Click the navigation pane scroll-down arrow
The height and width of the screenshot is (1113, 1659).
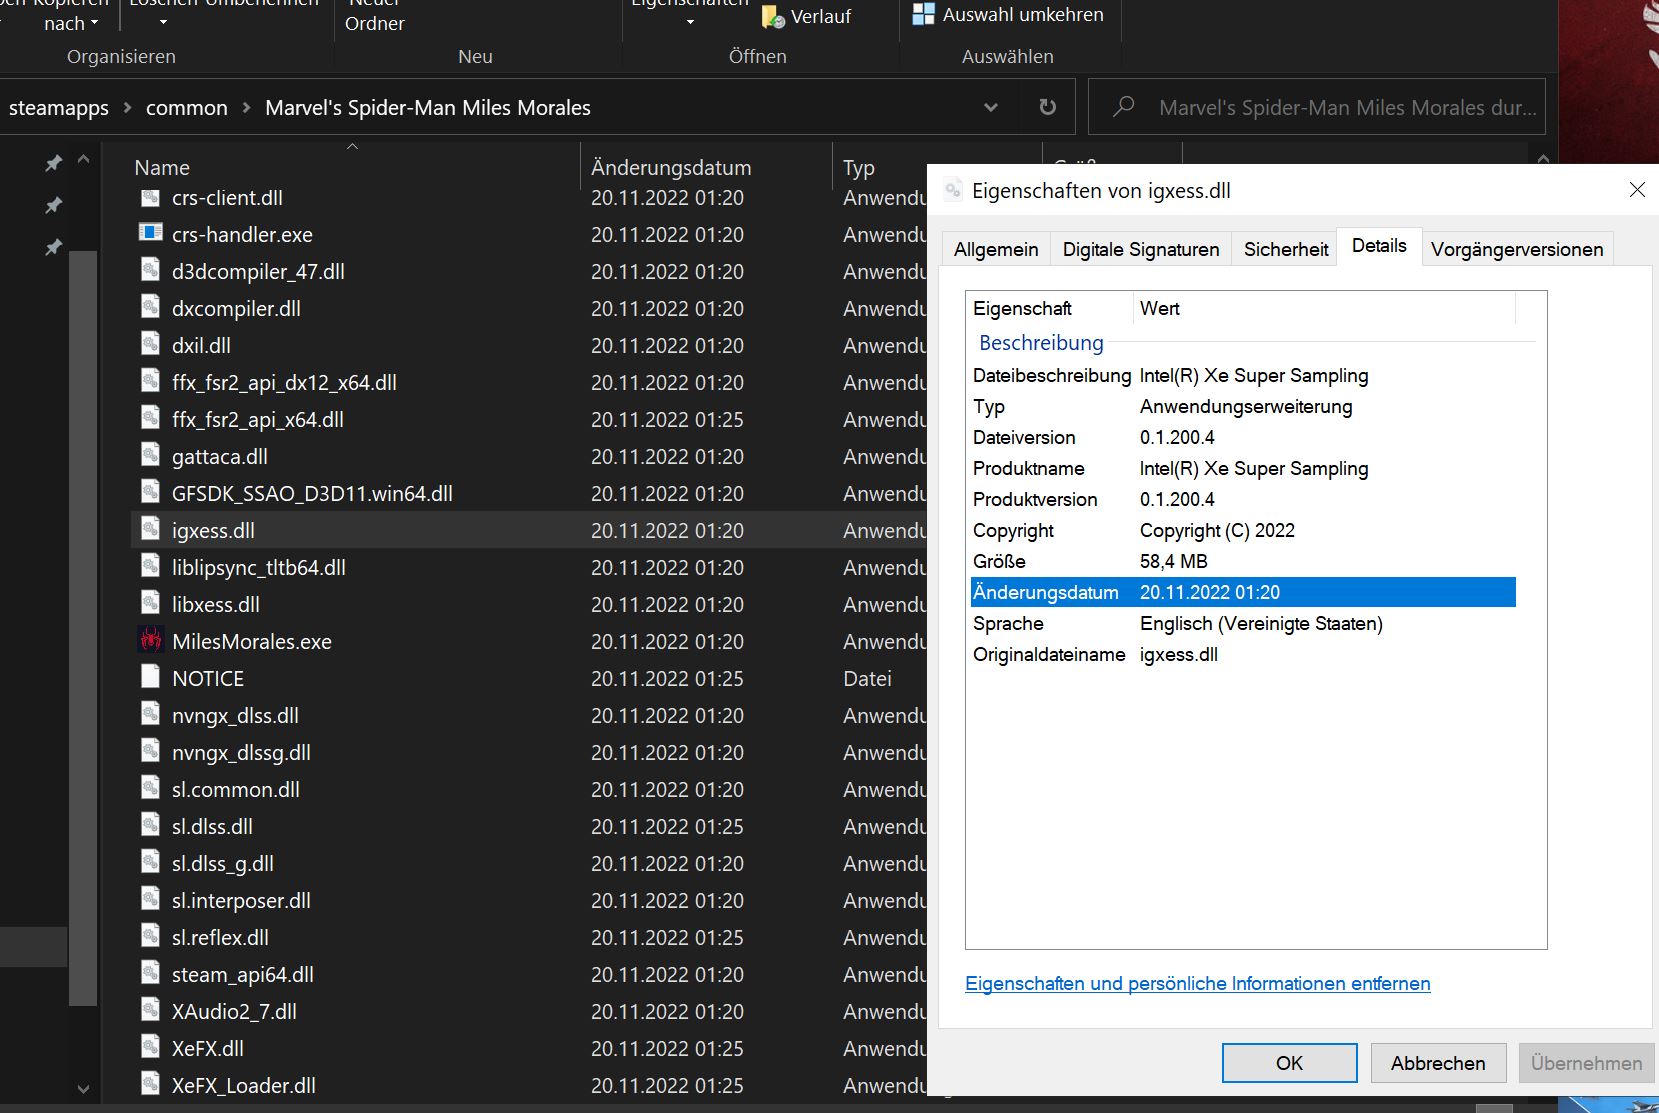tap(83, 1089)
